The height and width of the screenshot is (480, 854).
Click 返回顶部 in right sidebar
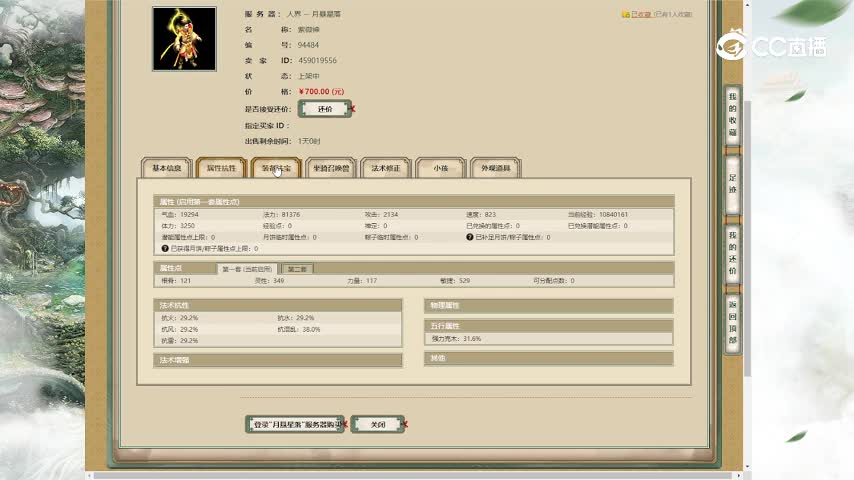tap(732, 321)
